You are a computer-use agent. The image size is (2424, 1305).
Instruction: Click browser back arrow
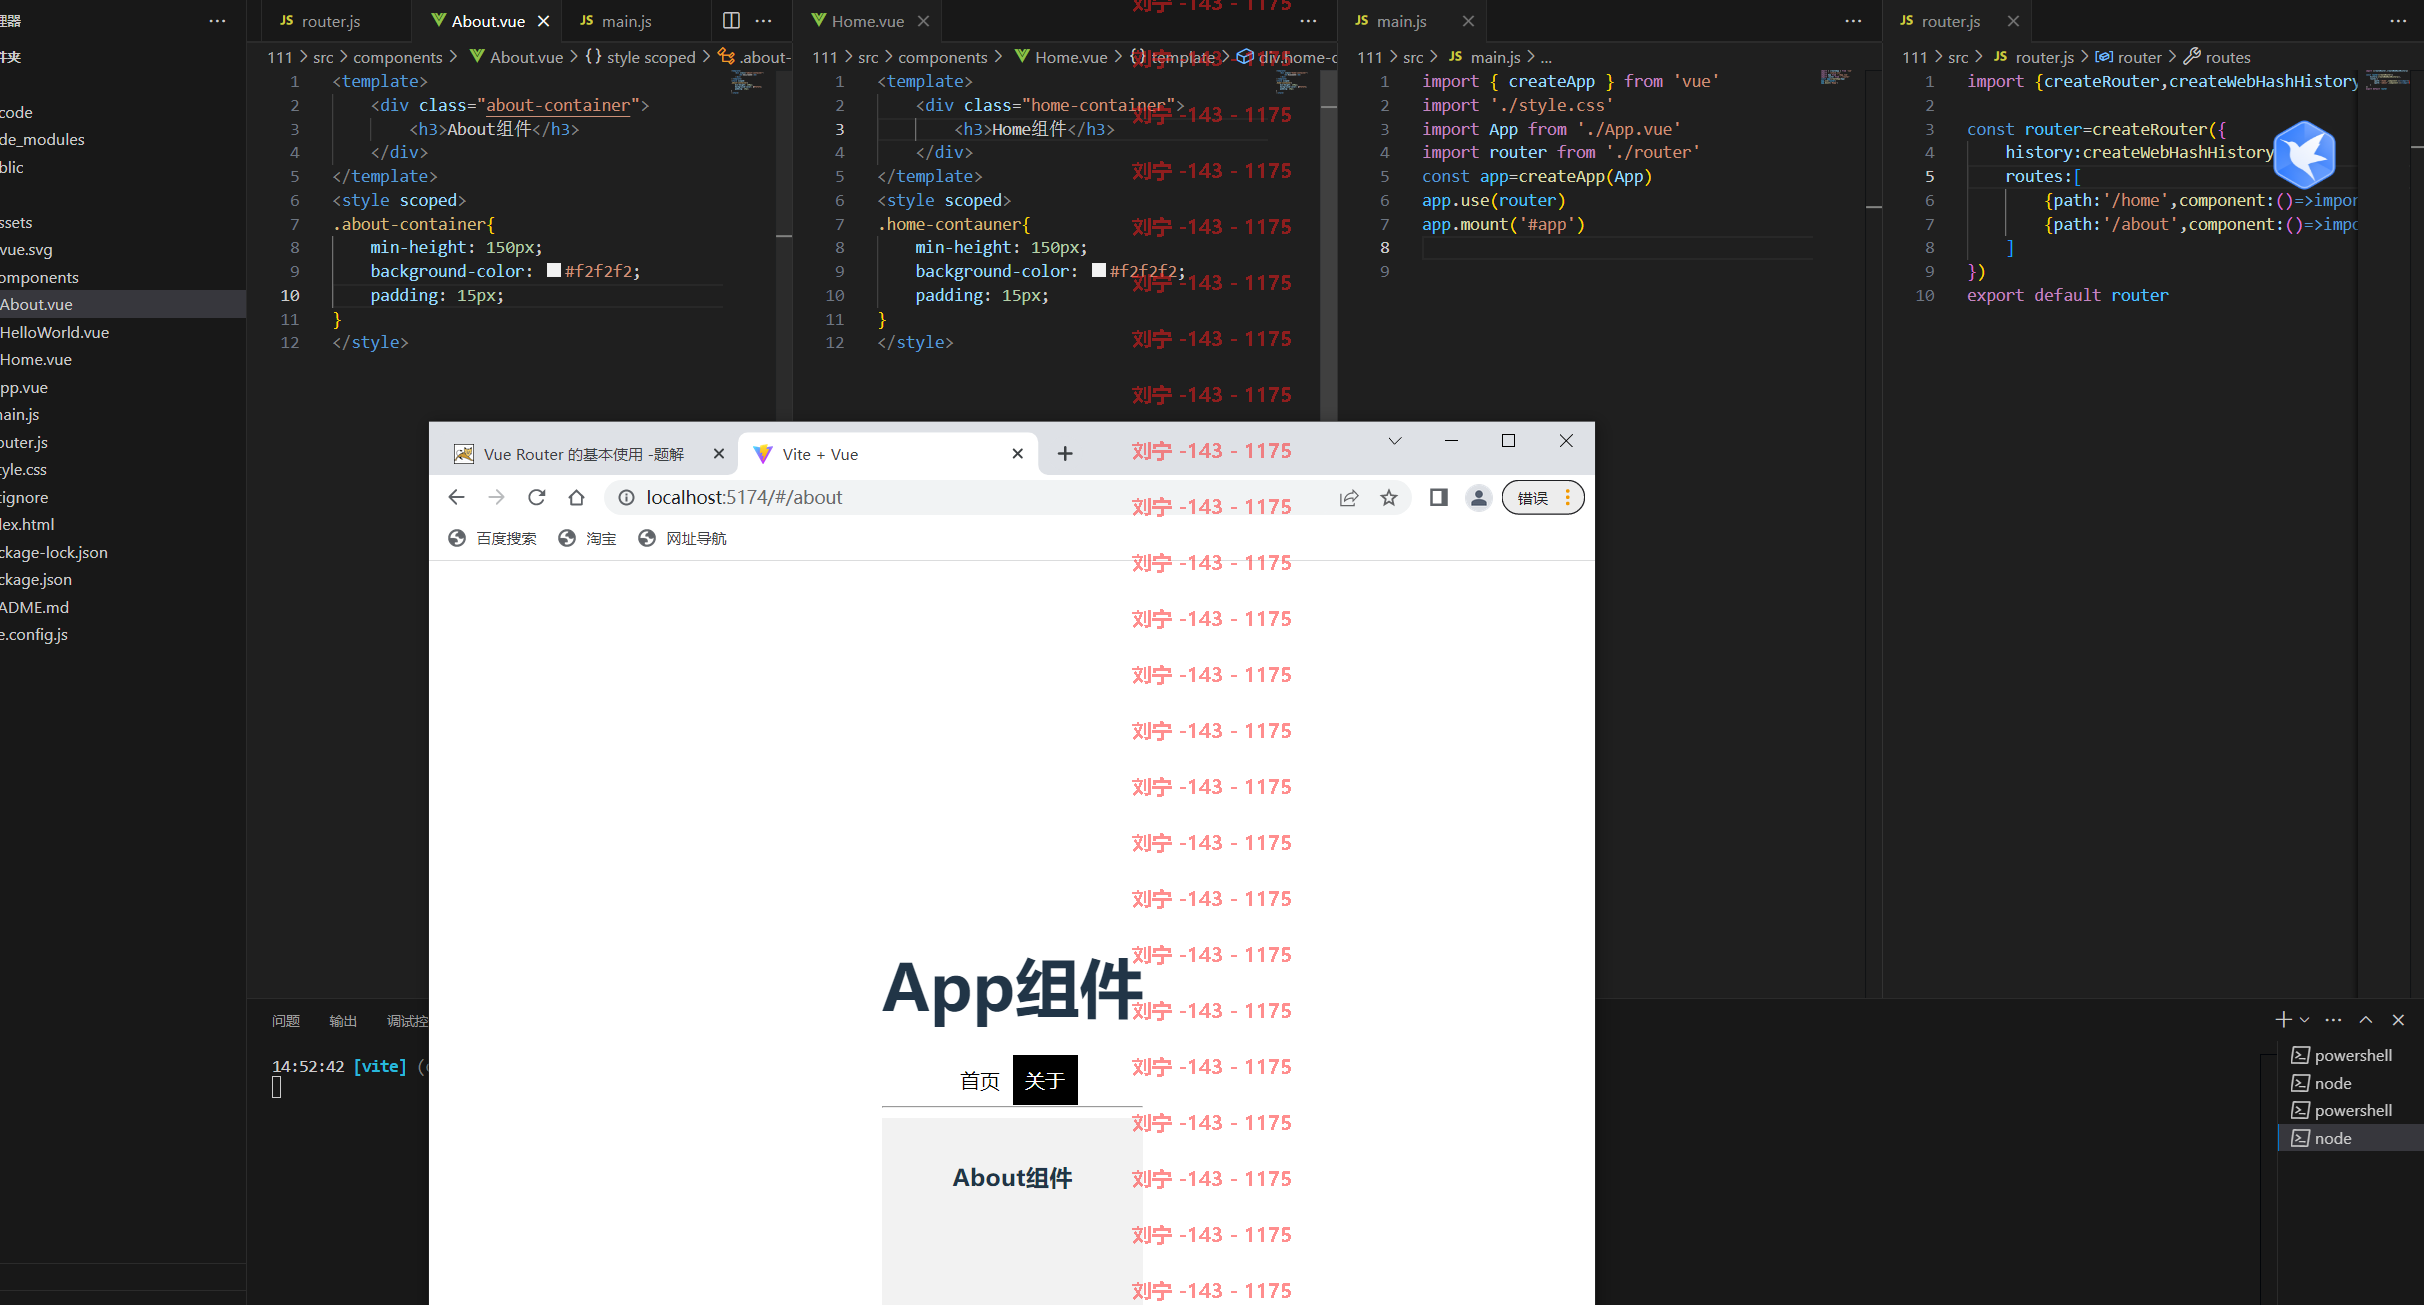[456, 497]
